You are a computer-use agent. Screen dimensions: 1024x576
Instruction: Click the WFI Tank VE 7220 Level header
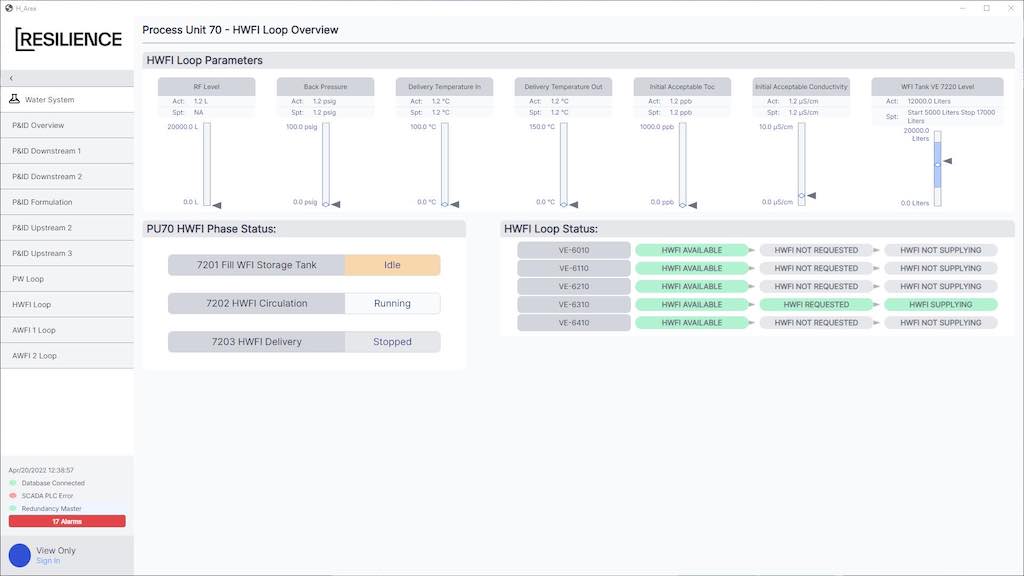click(937, 87)
